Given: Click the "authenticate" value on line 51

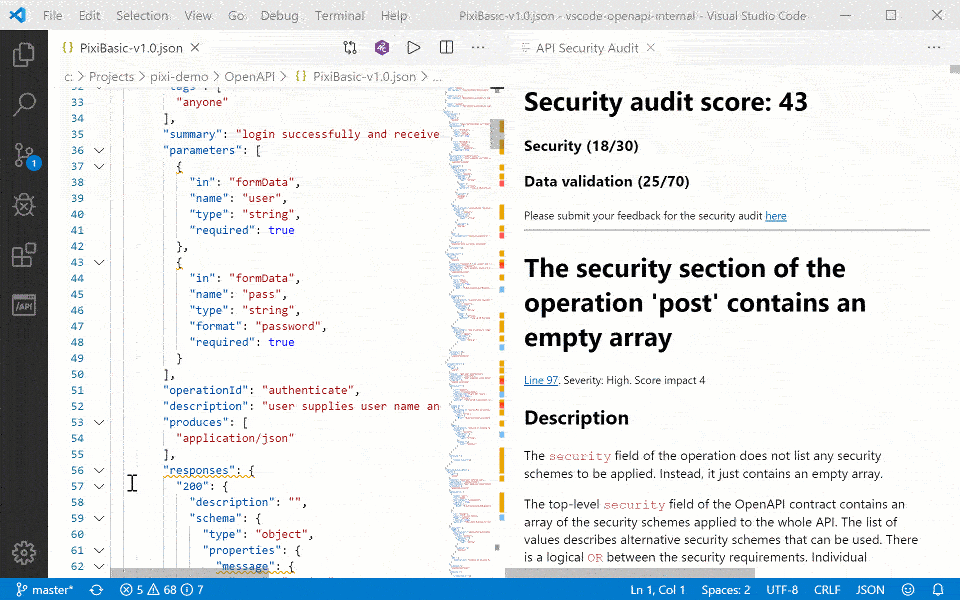Looking at the screenshot, I should pos(308,390).
